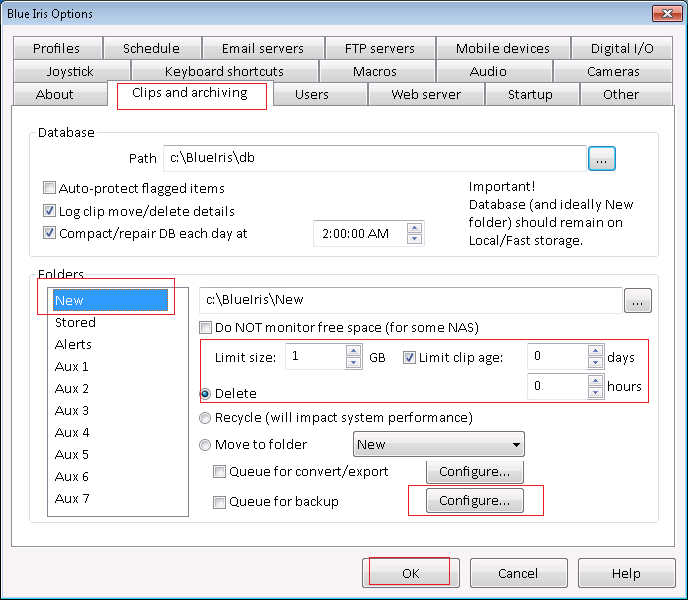688x600 pixels.
Task: Select Stored in the folders list
Action: coord(75,322)
